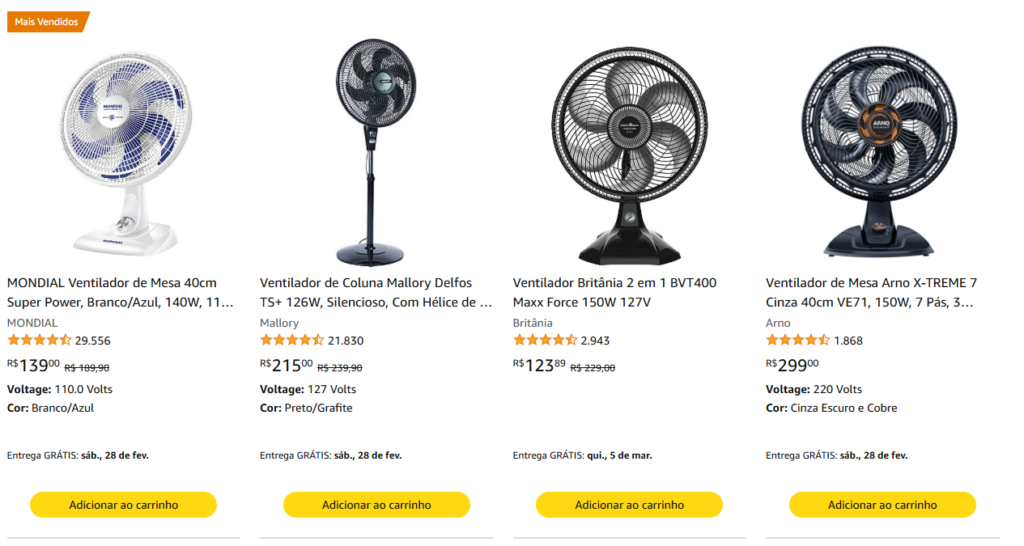Click the Arno fan star rating
The height and width of the screenshot is (546, 1024).
[798, 340]
